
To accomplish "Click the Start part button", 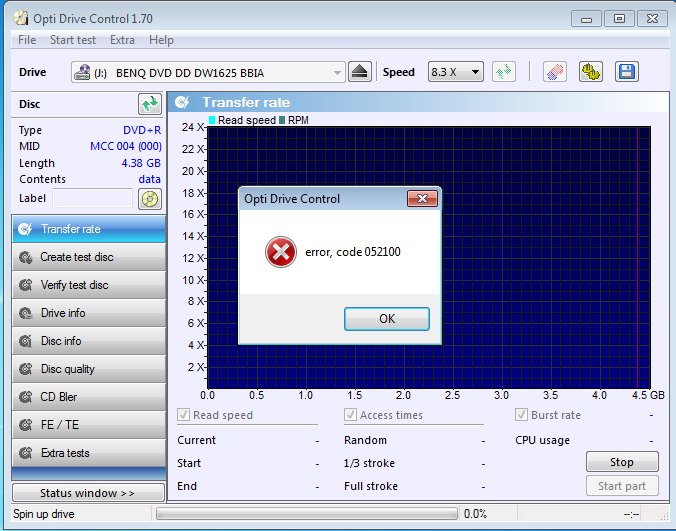I will 622,486.
